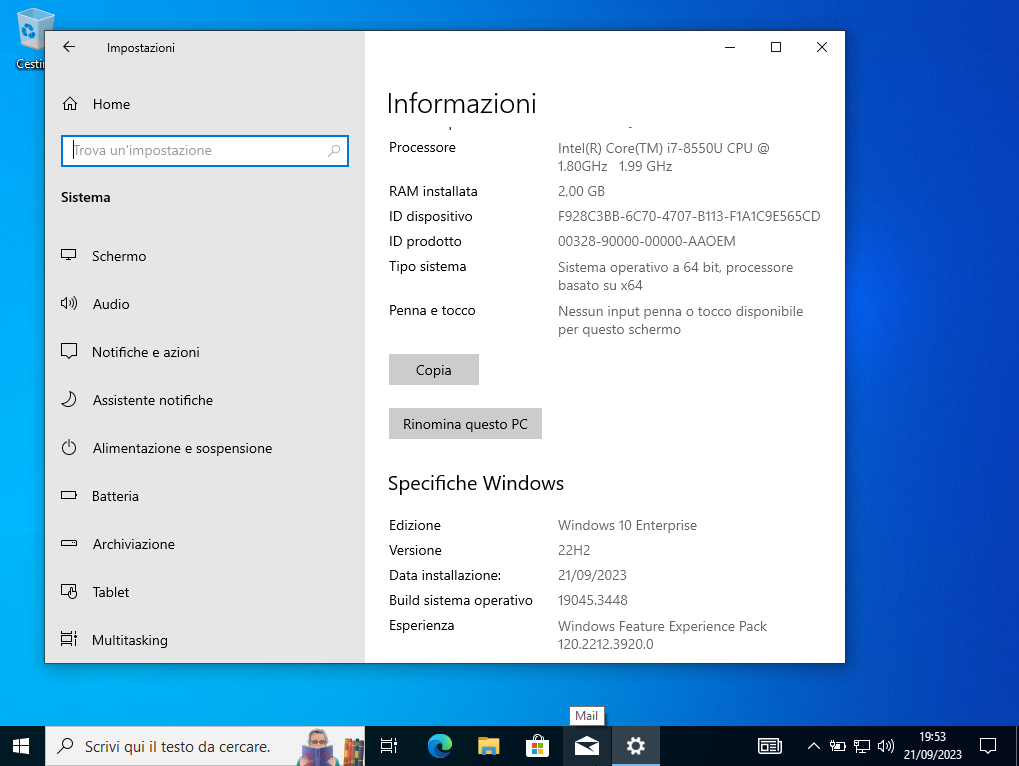Click the Schermo monitor icon

pyautogui.click(x=69, y=255)
